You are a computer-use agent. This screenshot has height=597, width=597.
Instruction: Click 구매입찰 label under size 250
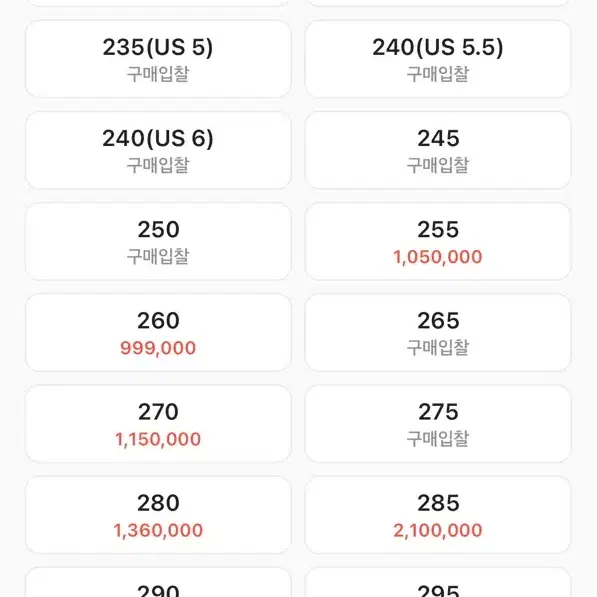pos(158,256)
